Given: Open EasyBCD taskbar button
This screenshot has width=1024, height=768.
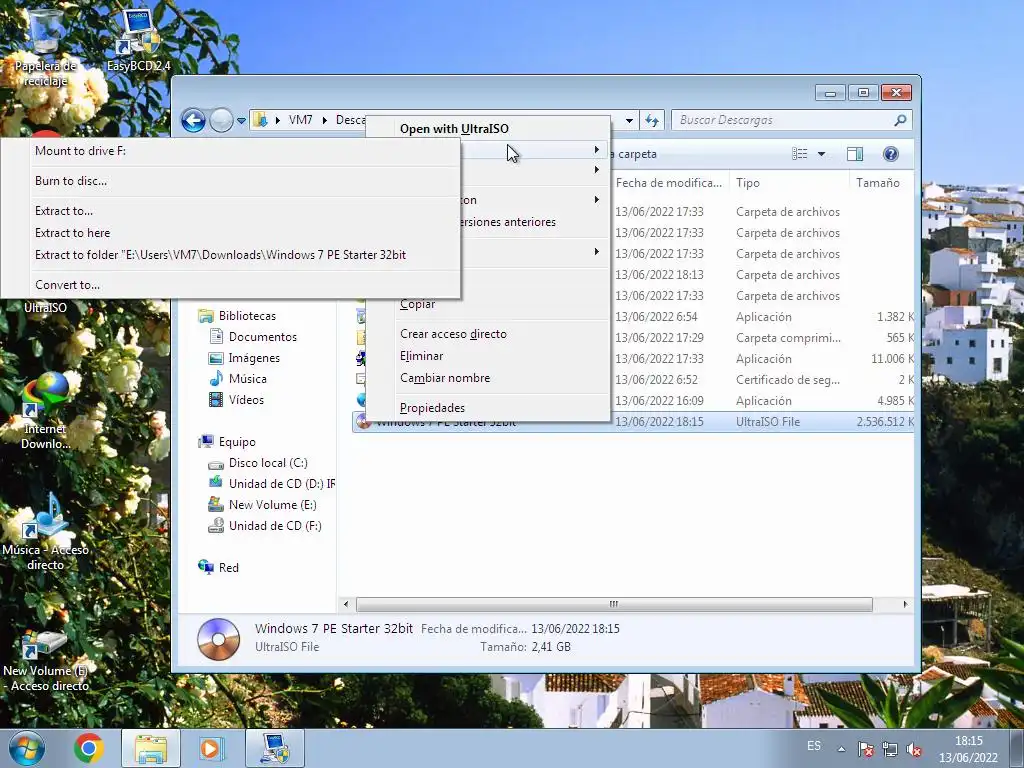Looking at the screenshot, I should [275, 748].
